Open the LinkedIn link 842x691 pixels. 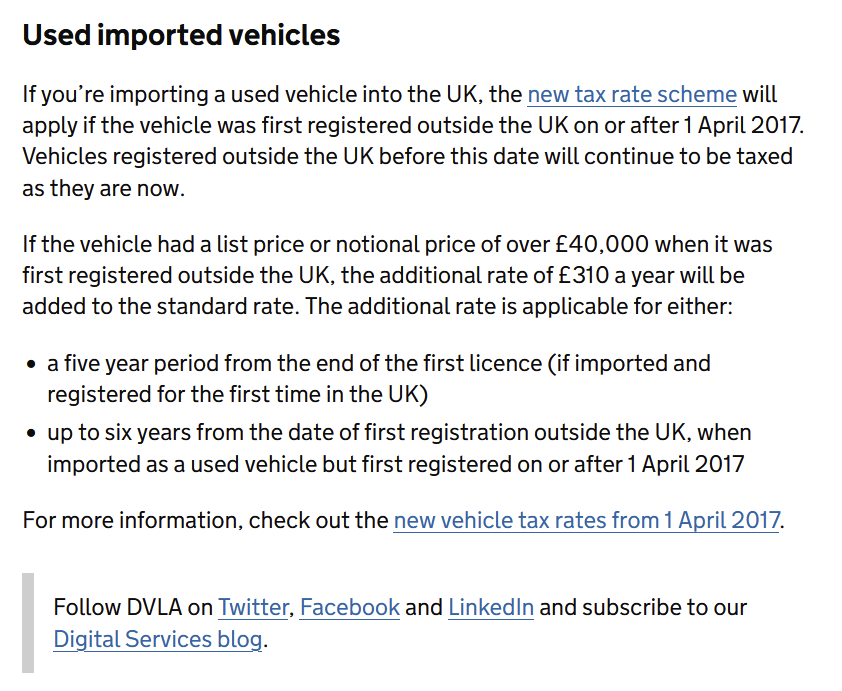click(490, 607)
